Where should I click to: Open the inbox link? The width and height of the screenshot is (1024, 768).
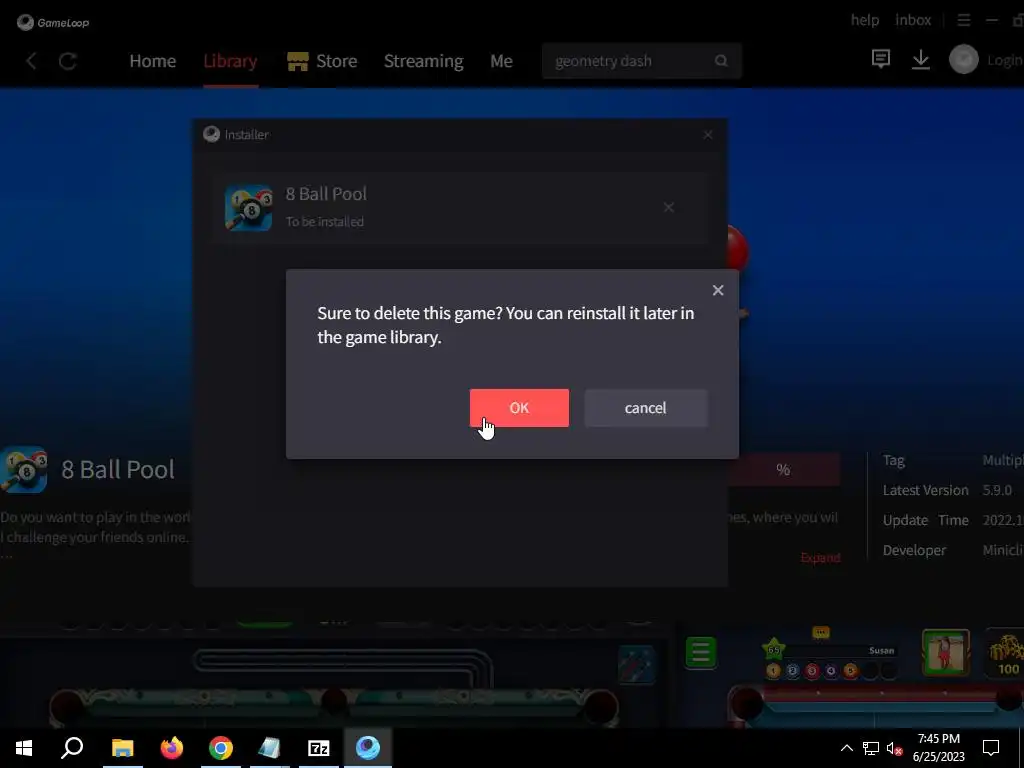[x=913, y=20]
